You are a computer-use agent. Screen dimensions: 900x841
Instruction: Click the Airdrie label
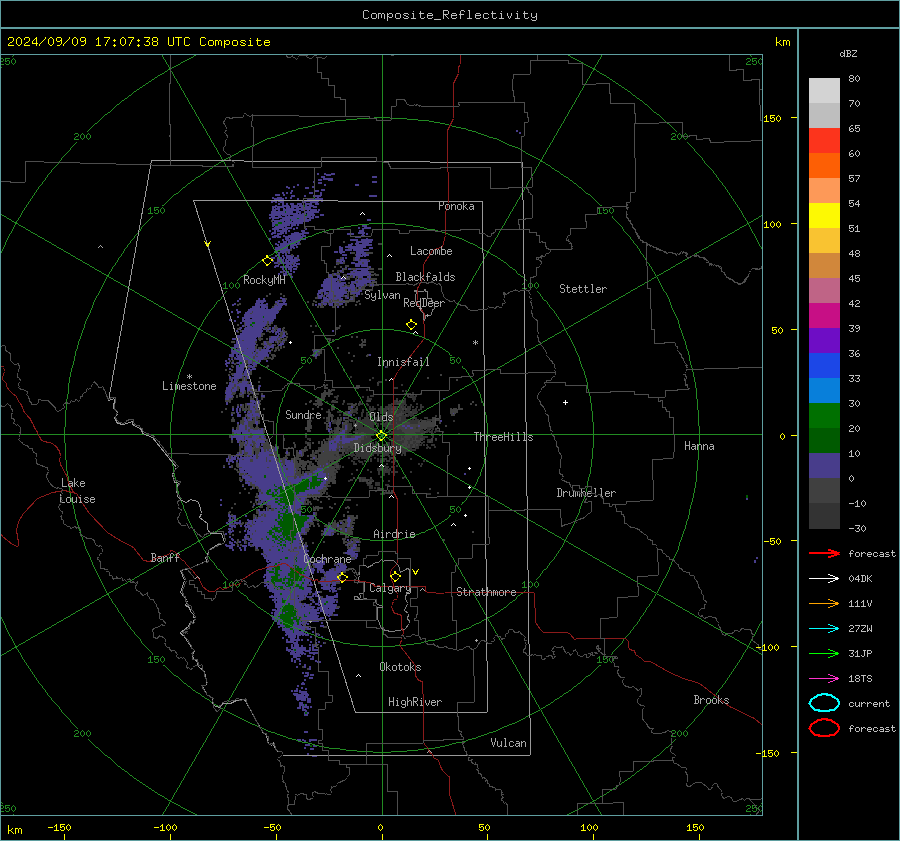click(x=394, y=534)
